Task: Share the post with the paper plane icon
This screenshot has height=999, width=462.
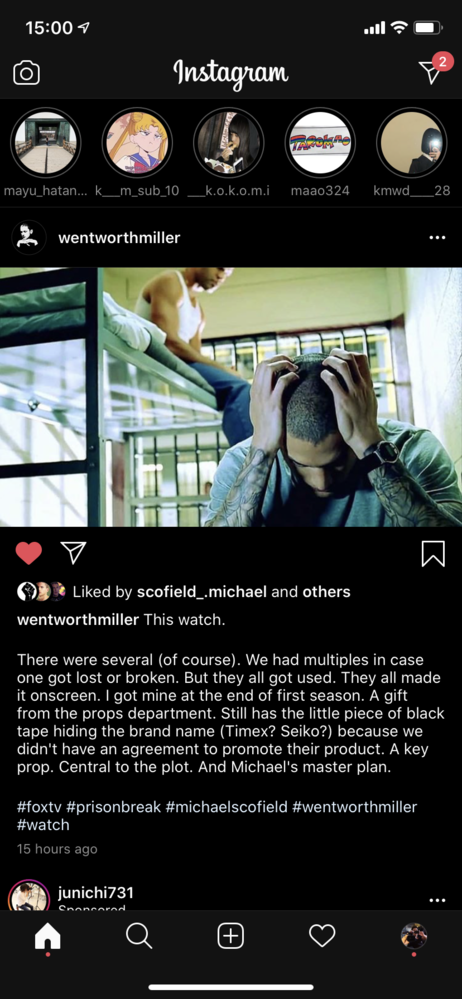Action: [73, 552]
